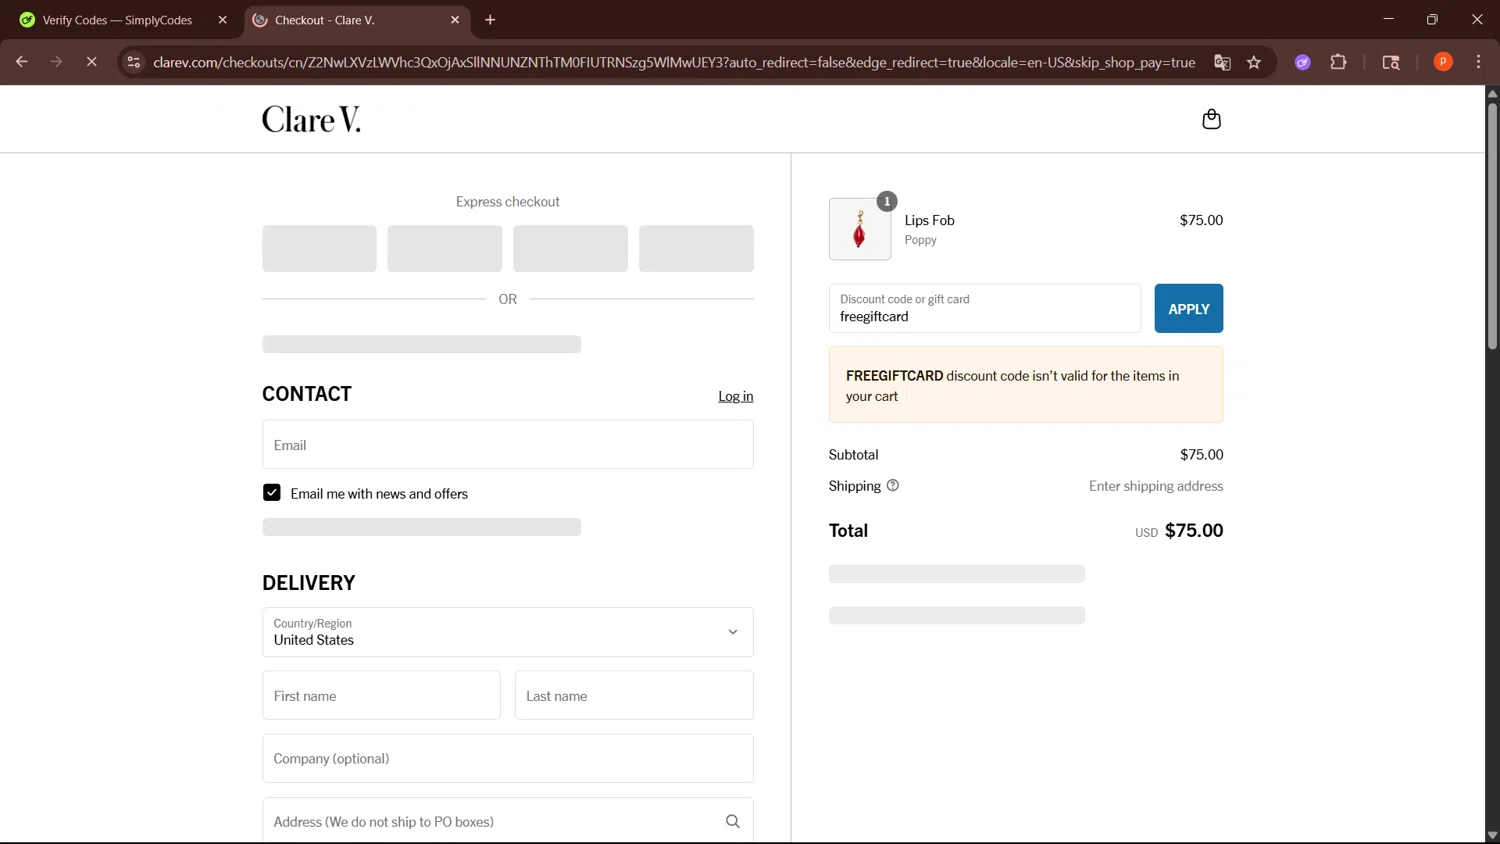Stop page loading in browser toolbar
This screenshot has width=1500, height=844.
[x=91, y=62]
